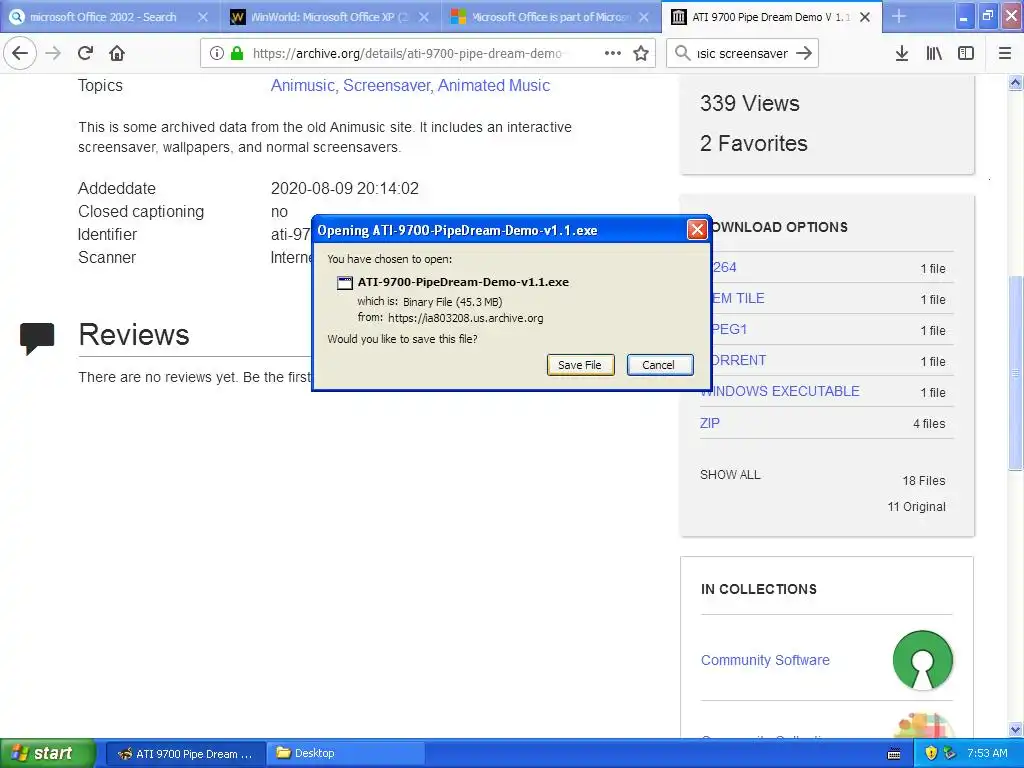Click Save File in the dialog
The width and height of the screenshot is (1024, 768).
[580, 365]
